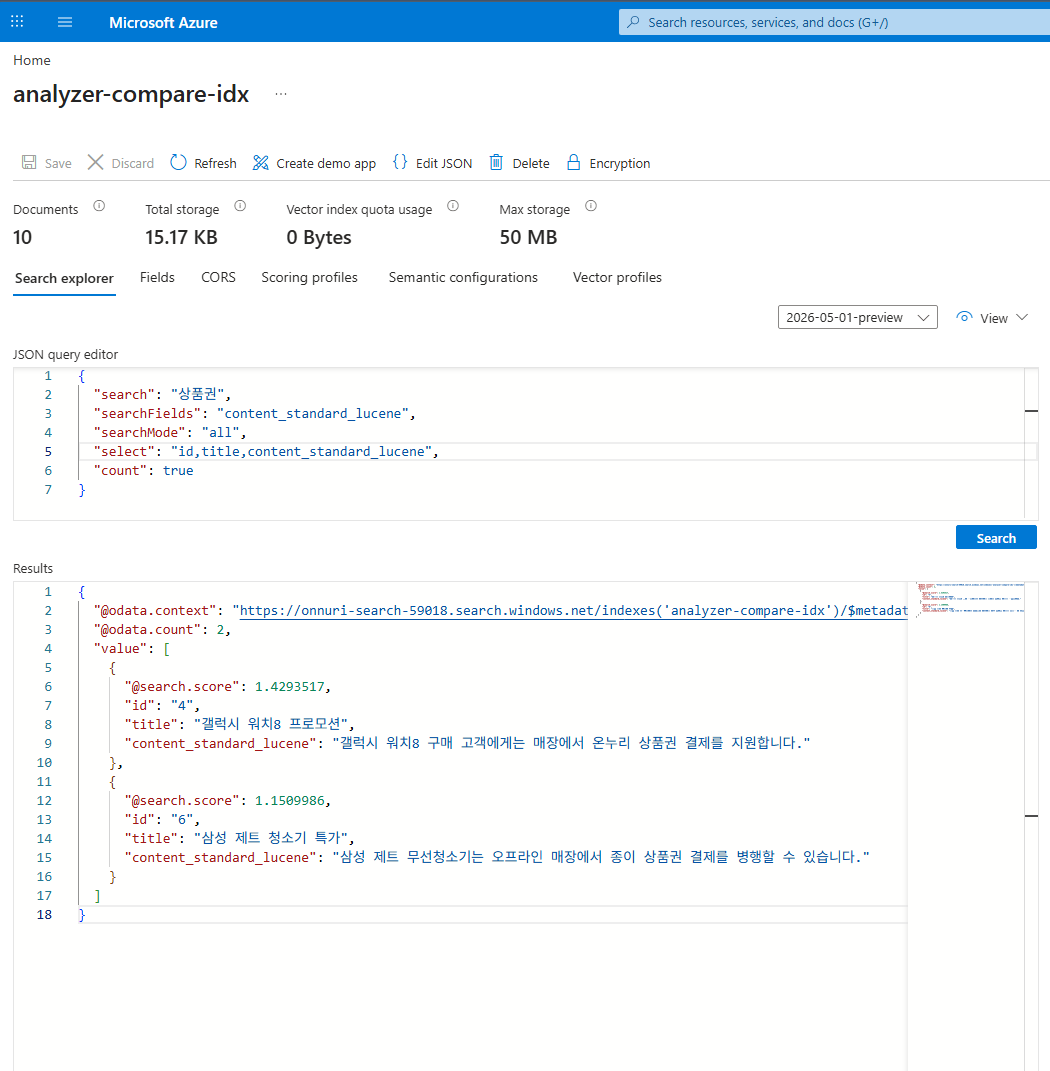Image resolution: width=1050 pixels, height=1071 pixels.
Task: Select the Search explorer tab
Action: [64, 278]
